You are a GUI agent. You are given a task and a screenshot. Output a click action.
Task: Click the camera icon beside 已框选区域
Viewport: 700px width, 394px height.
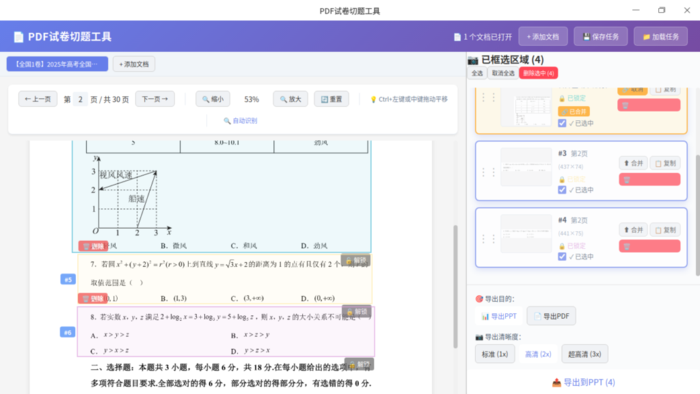[x=473, y=60]
